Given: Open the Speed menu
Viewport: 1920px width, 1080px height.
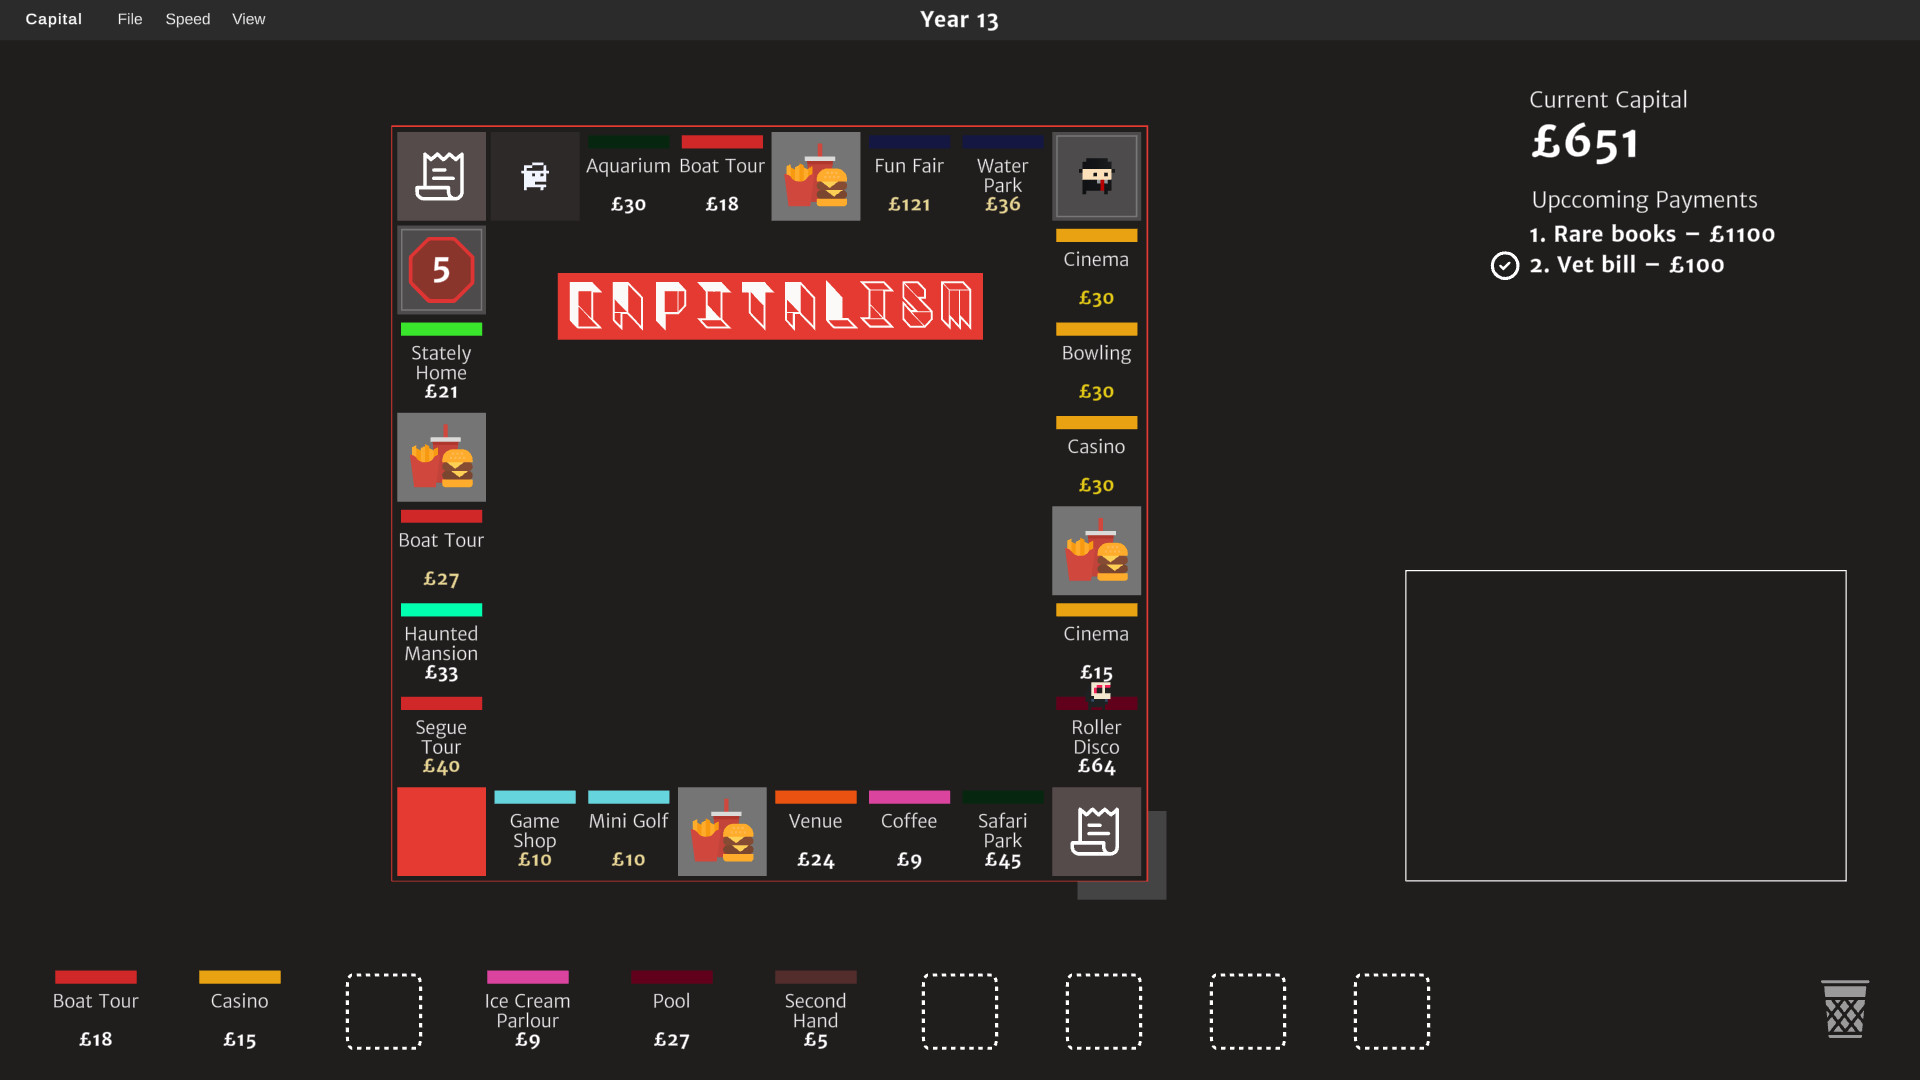Looking at the screenshot, I should (x=187, y=18).
